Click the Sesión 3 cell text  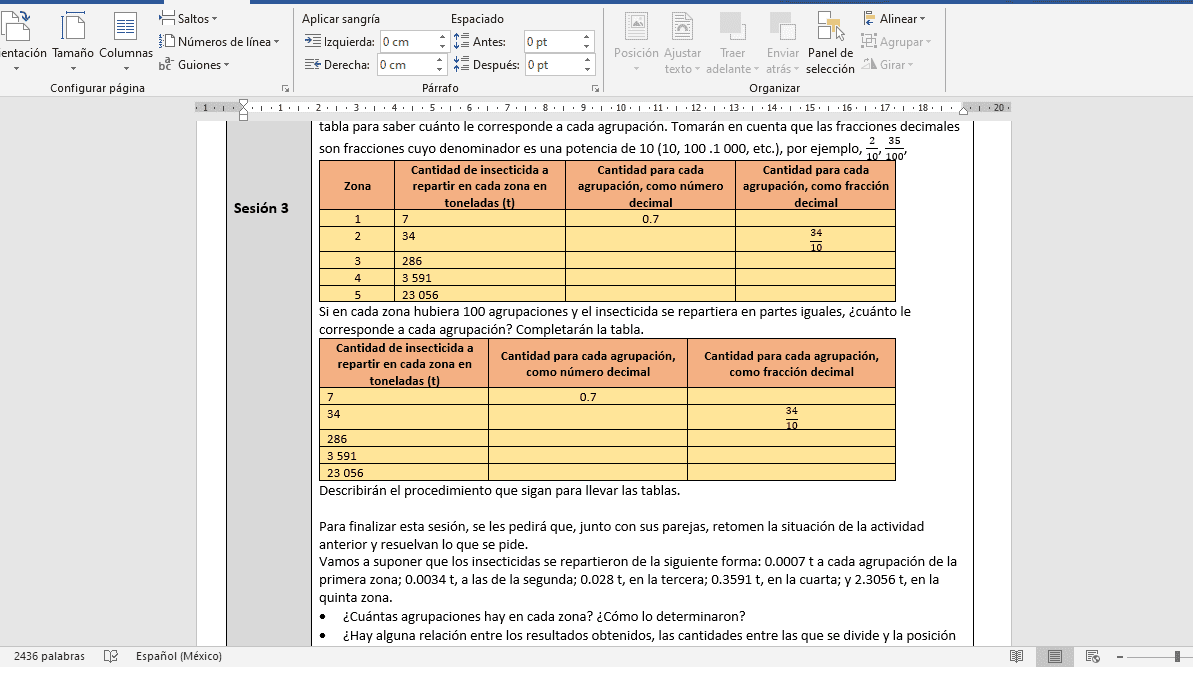click(261, 208)
